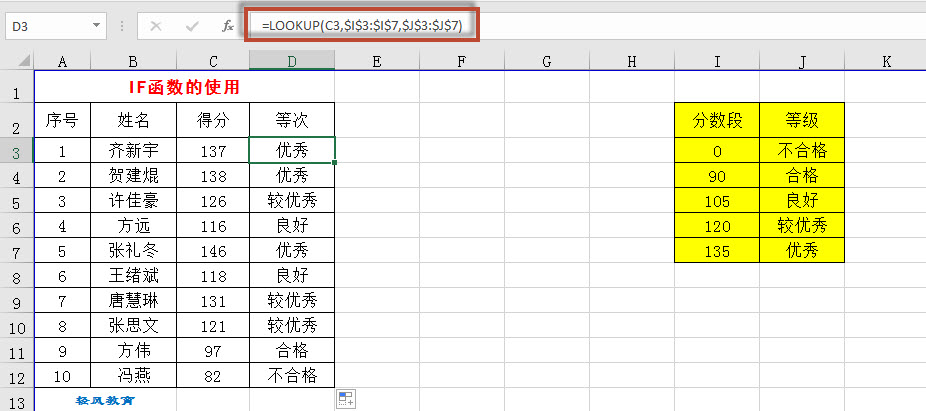The image size is (926, 411).
Task: Click the 等次 header cell
Action: coord(292,120)
